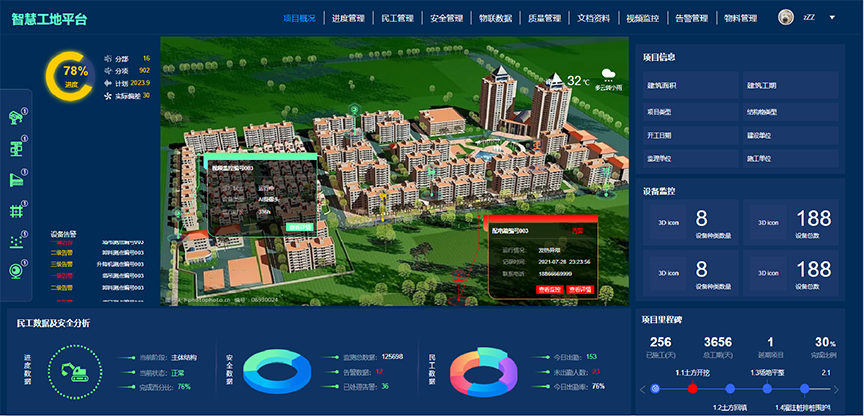Image resolution: width=864 pixels, height=416 pixels.
Task: Click green 查看详情 button in camera popup
Action: [x=297, y=228]
